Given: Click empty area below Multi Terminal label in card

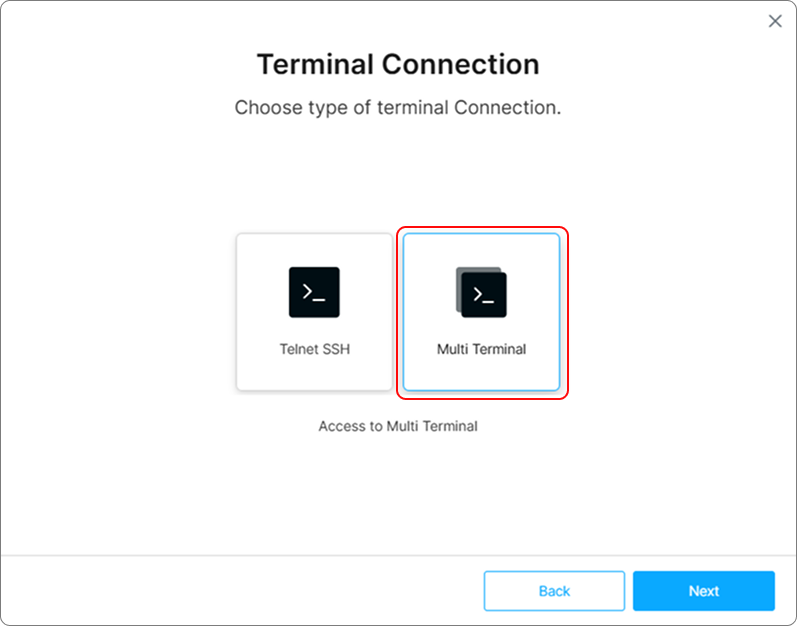Looking at the screenshot, I should pos(481,374).
